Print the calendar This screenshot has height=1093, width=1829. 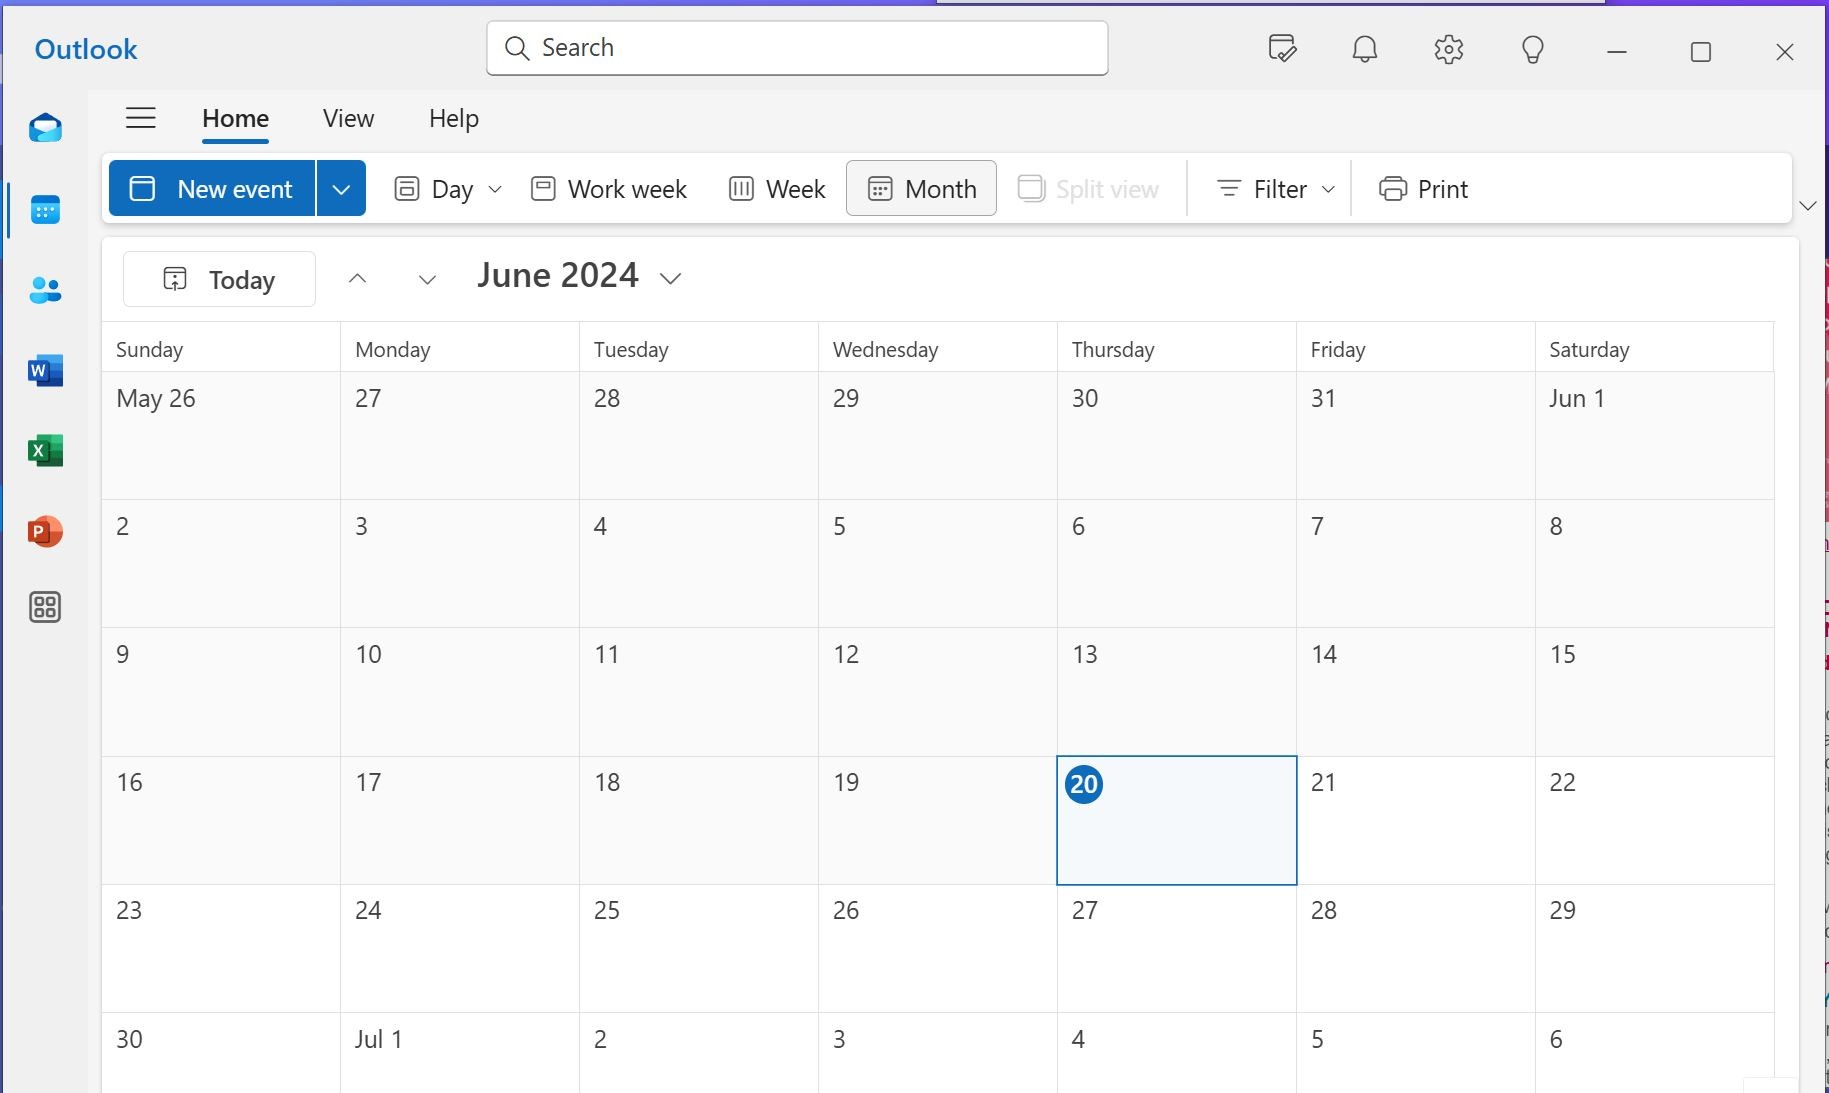(1423, 189)
